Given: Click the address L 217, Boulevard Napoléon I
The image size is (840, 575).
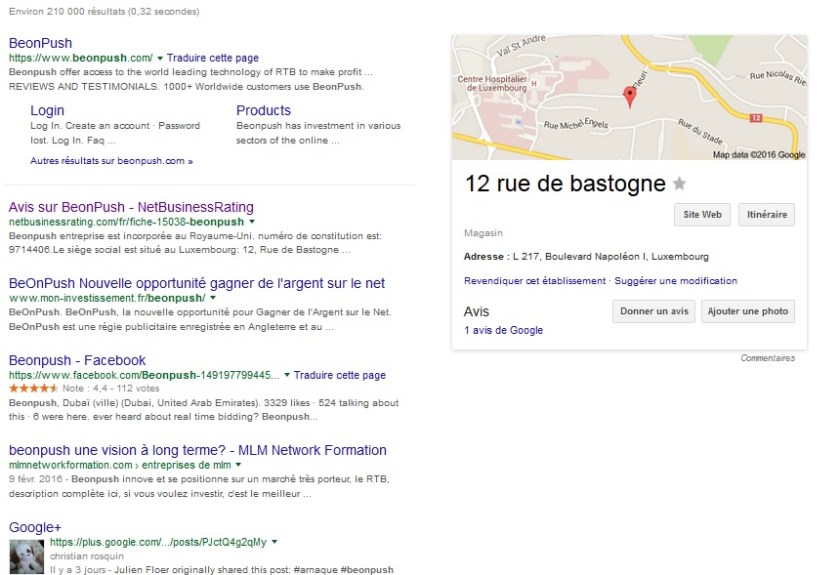Looking at the screenshot, I should pos(611,257).
